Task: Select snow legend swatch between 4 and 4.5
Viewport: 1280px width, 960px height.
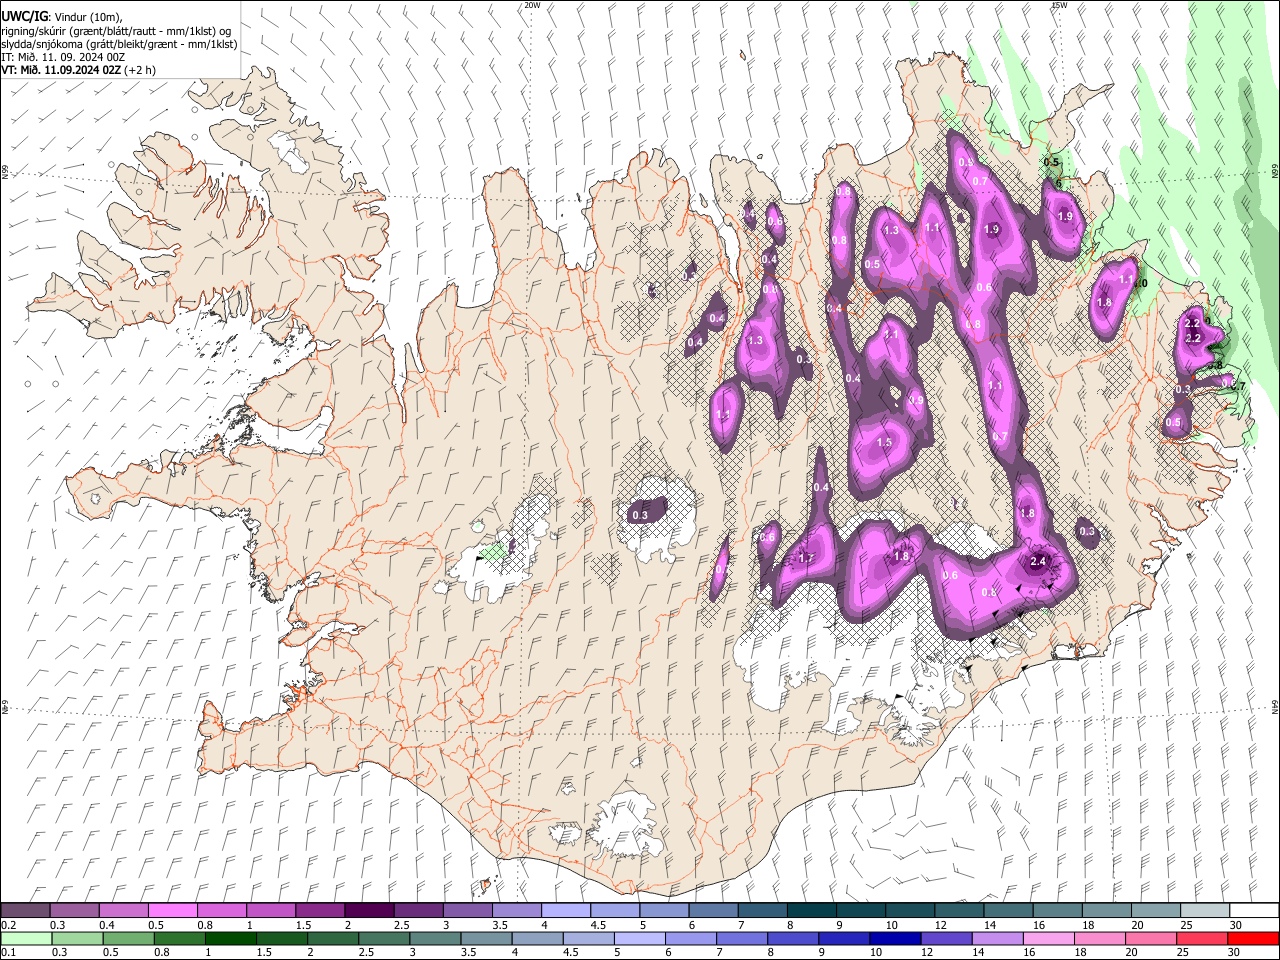Action: 565,910
